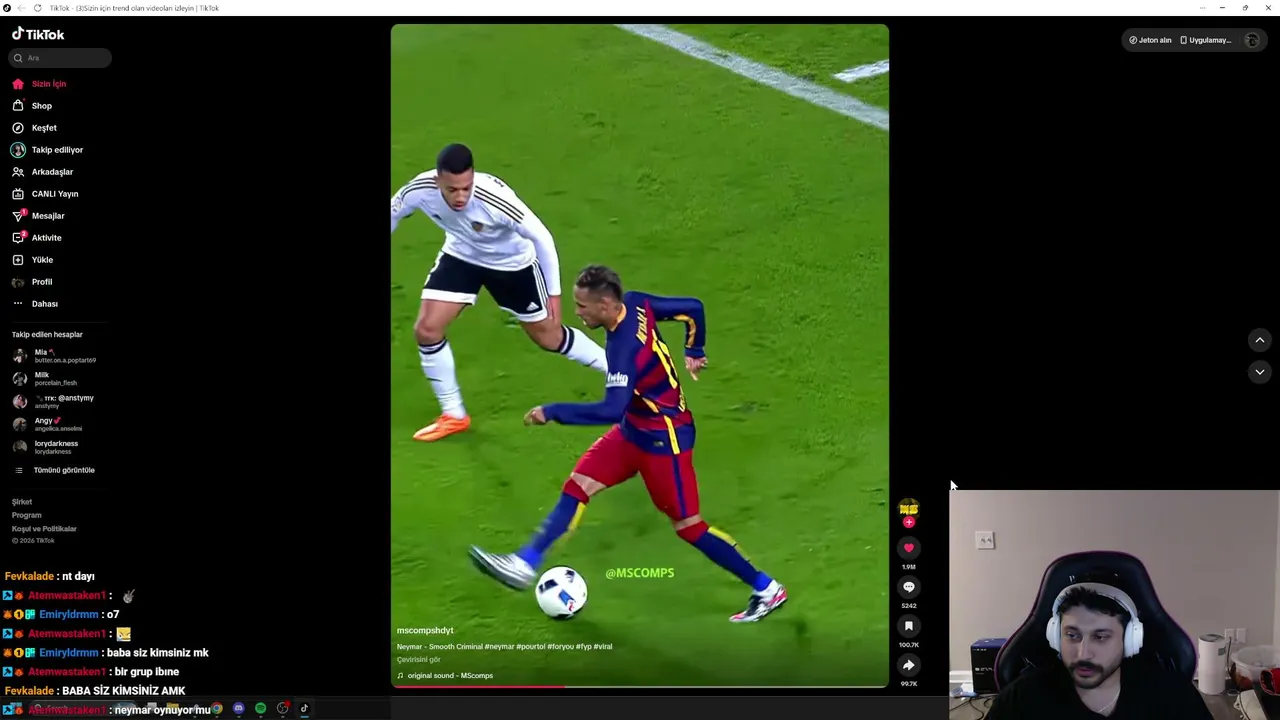Share the video with the arrow icon
This screenshot has width=1280, height=720.
pos(909,665)
